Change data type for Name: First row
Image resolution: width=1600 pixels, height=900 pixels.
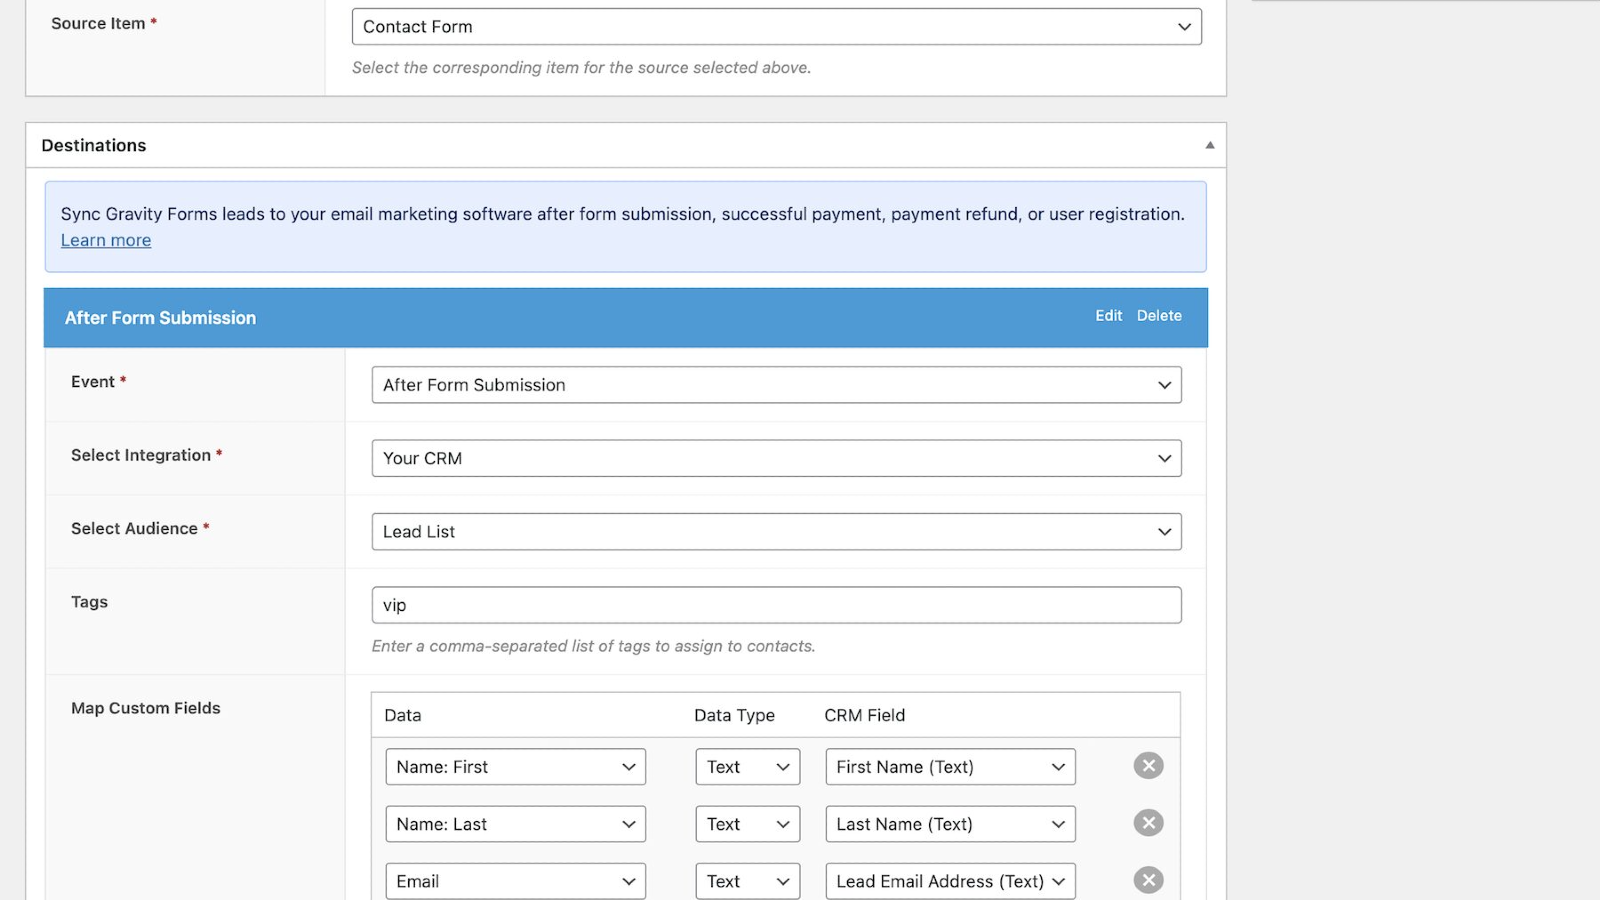pyautogui.click(x=747, y=767)
